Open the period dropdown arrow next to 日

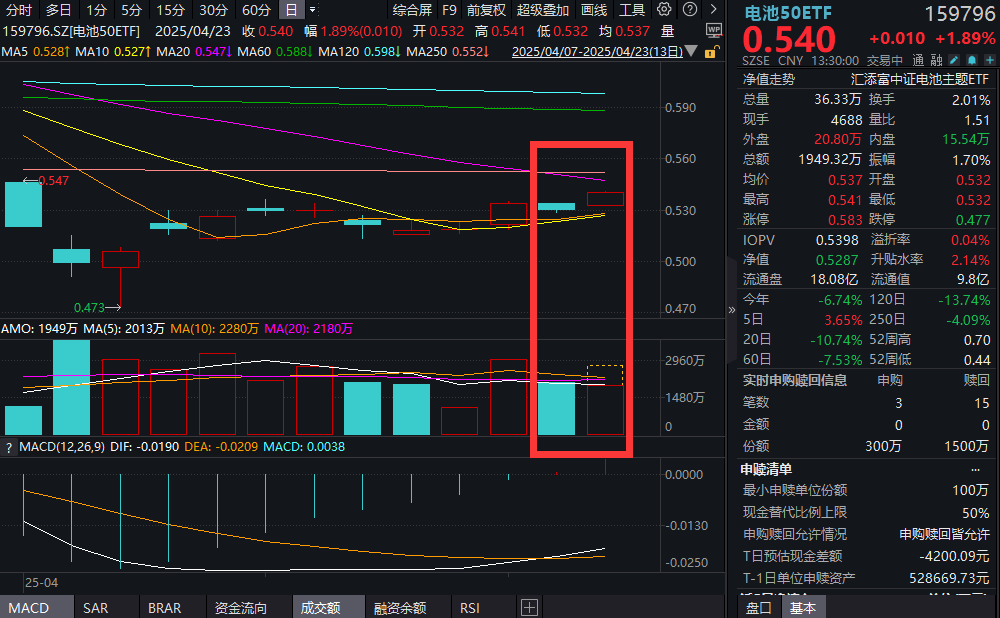coord(312,10)
